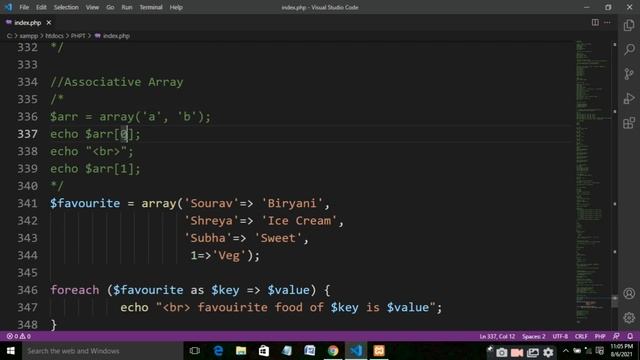The width and height of the screenshot is (640, 360).
Task: Click the feedback icon in status bar
Action: click(x=616, y=336)
